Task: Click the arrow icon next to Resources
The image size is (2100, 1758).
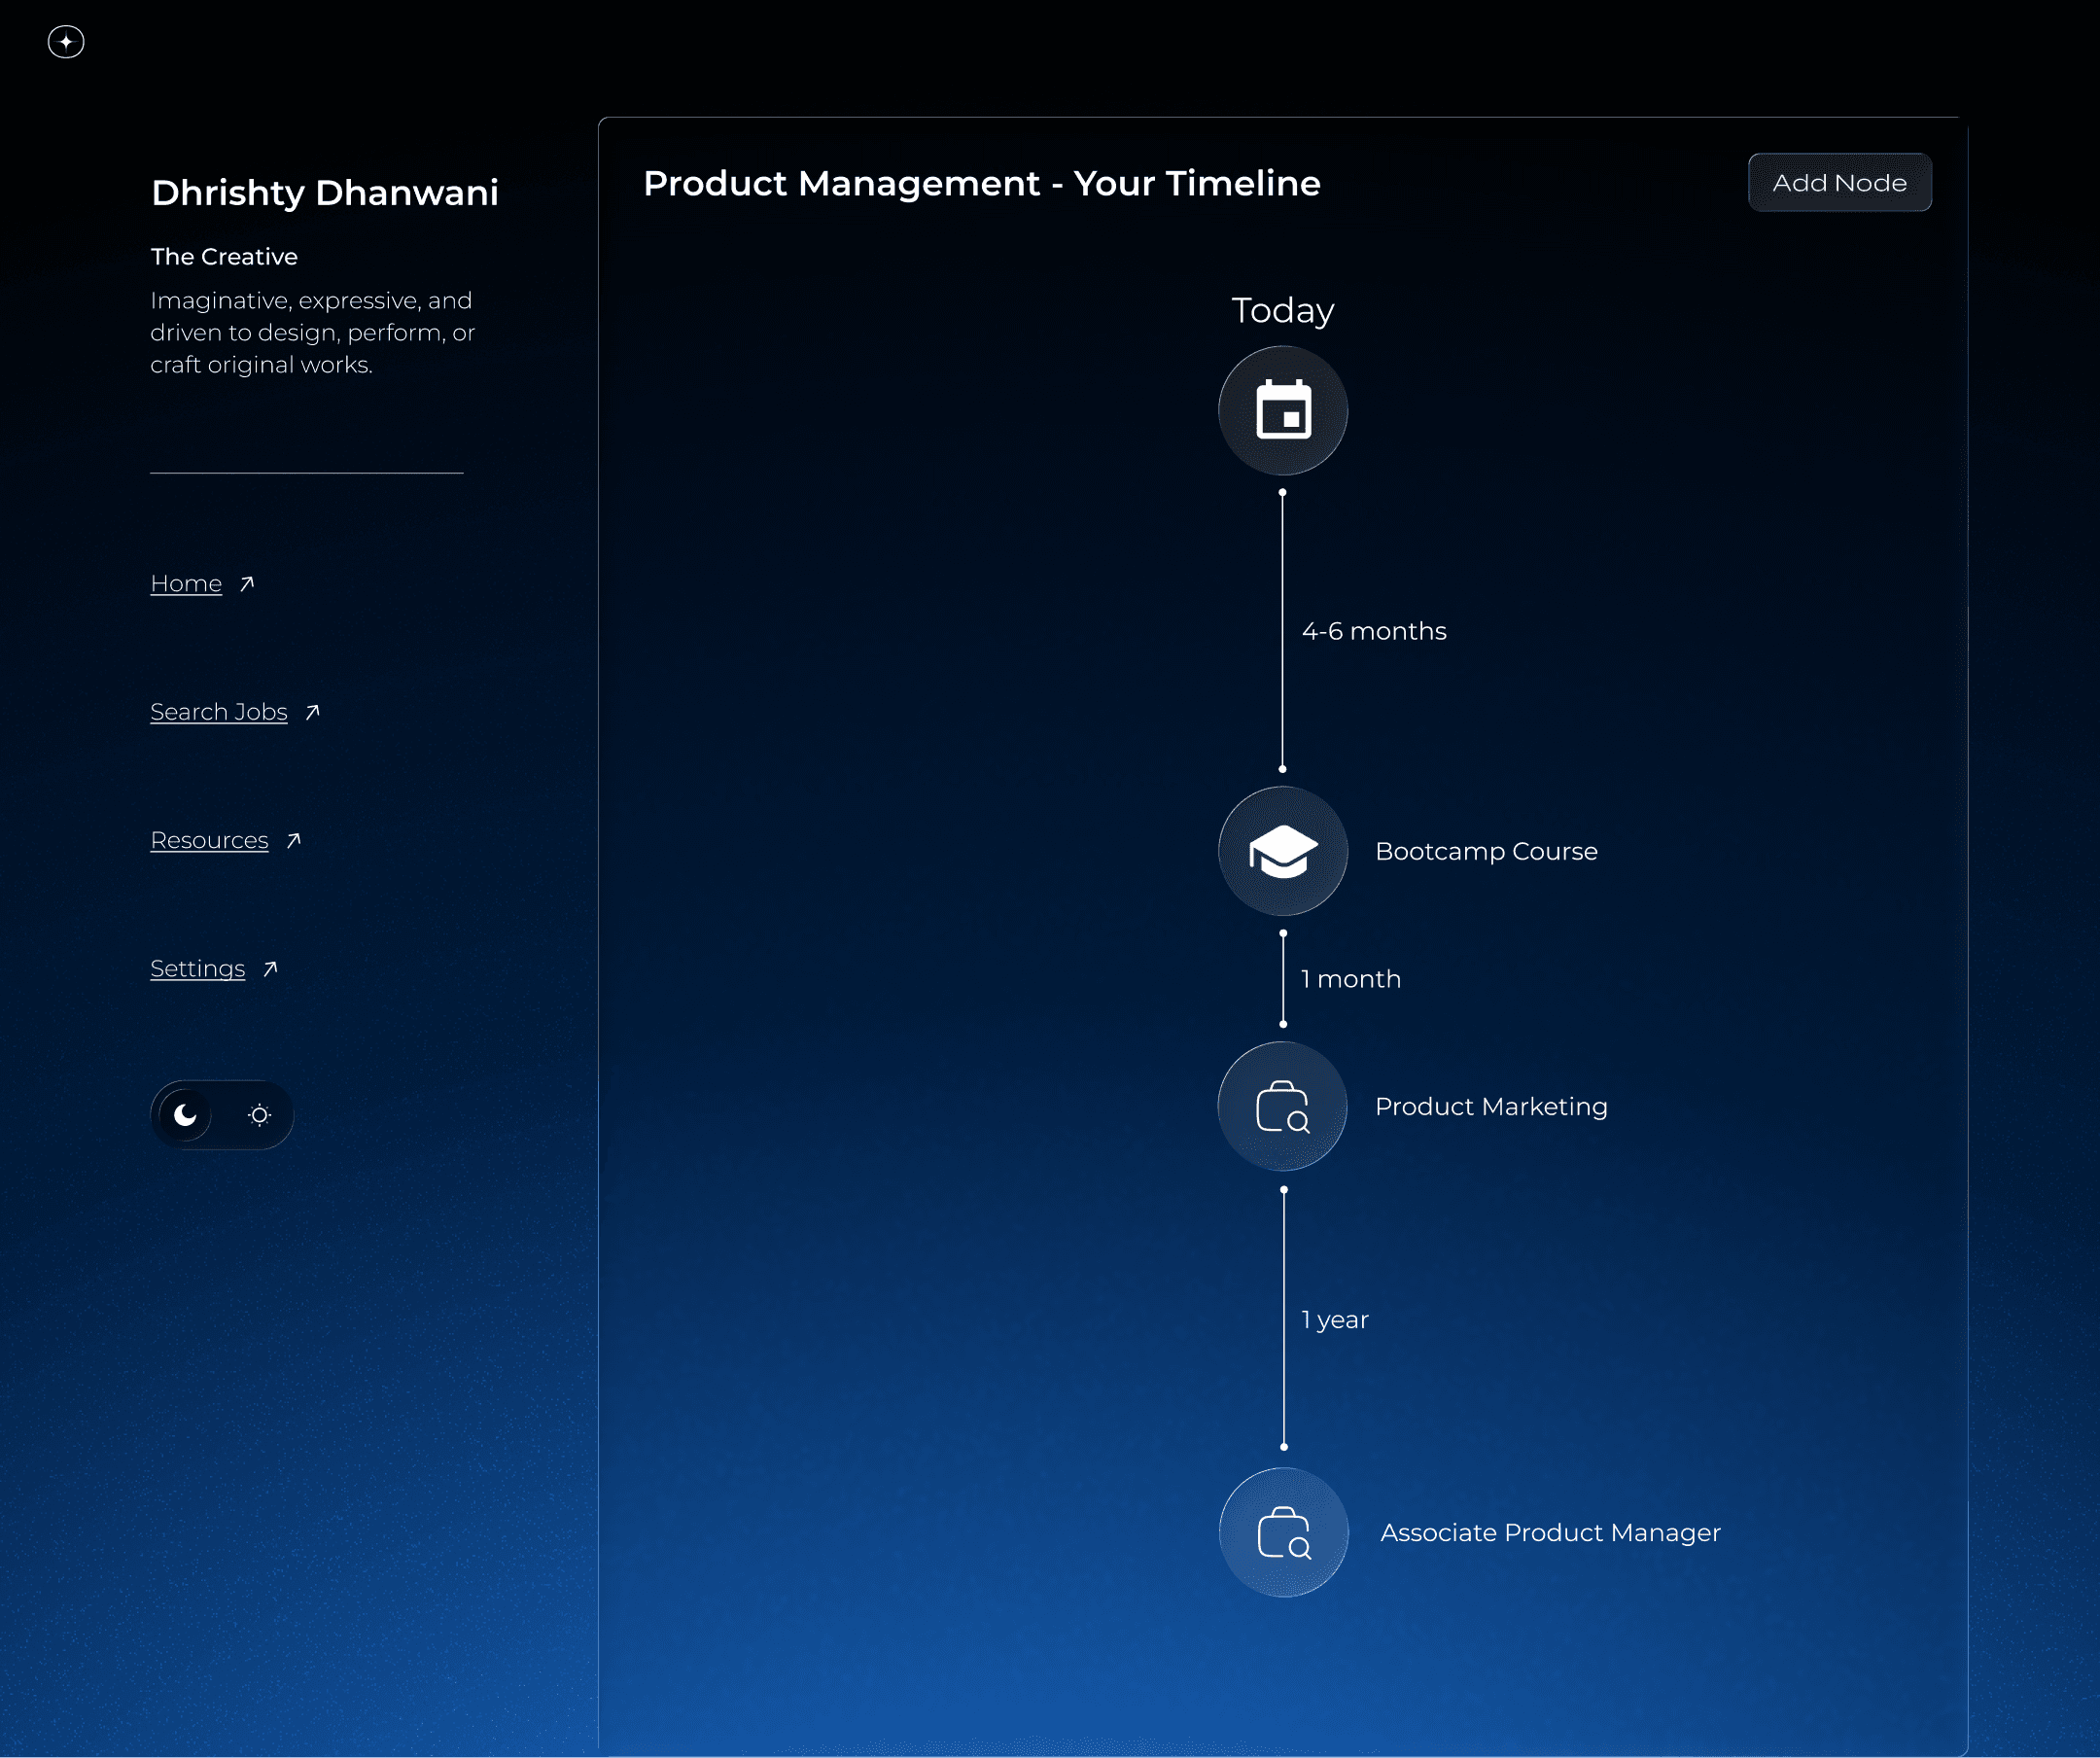Action: [293, 841]
